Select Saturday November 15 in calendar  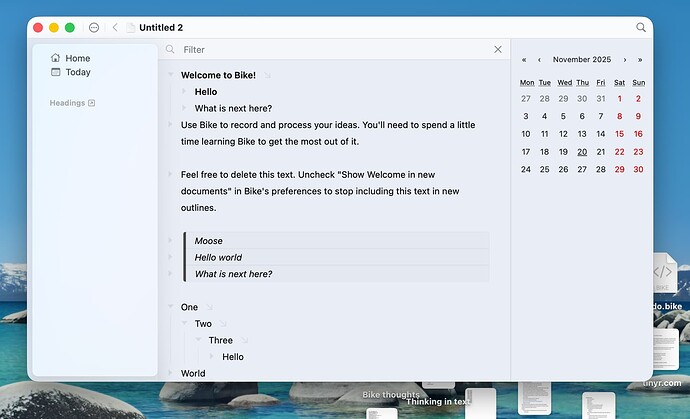coord(620,134)
